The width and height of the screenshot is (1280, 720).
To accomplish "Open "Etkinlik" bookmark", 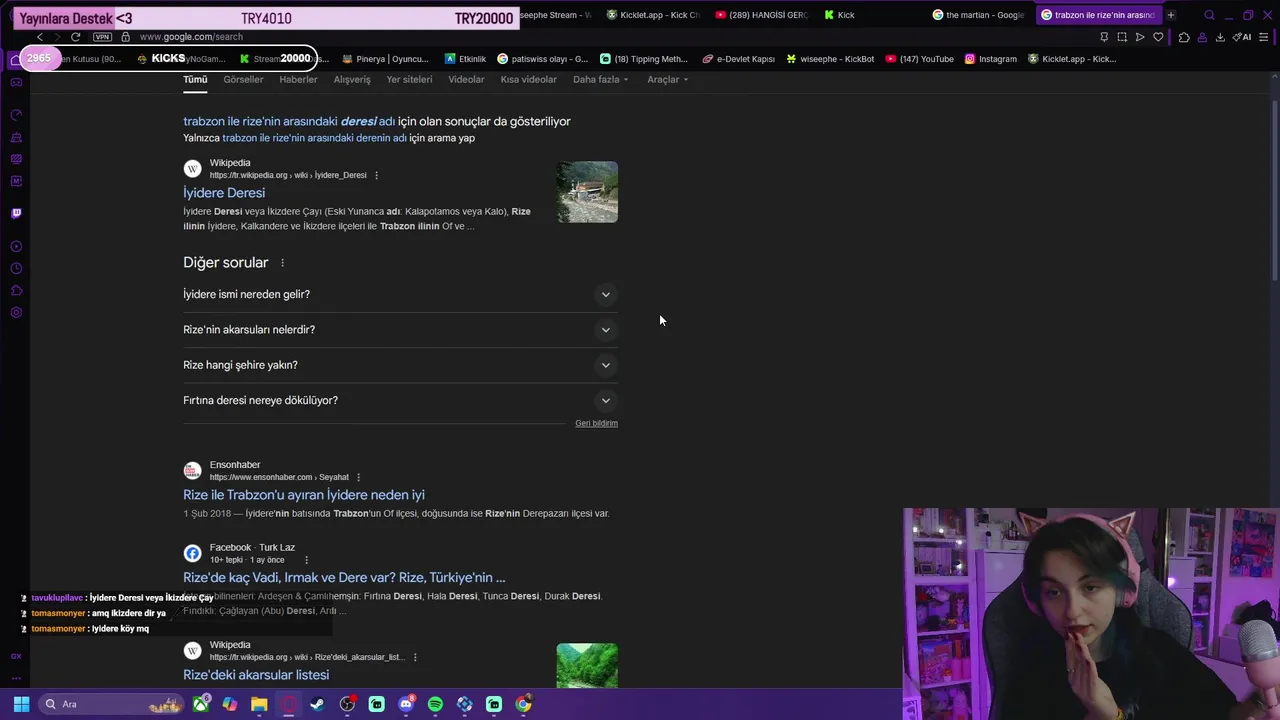I will pos(465,59).
